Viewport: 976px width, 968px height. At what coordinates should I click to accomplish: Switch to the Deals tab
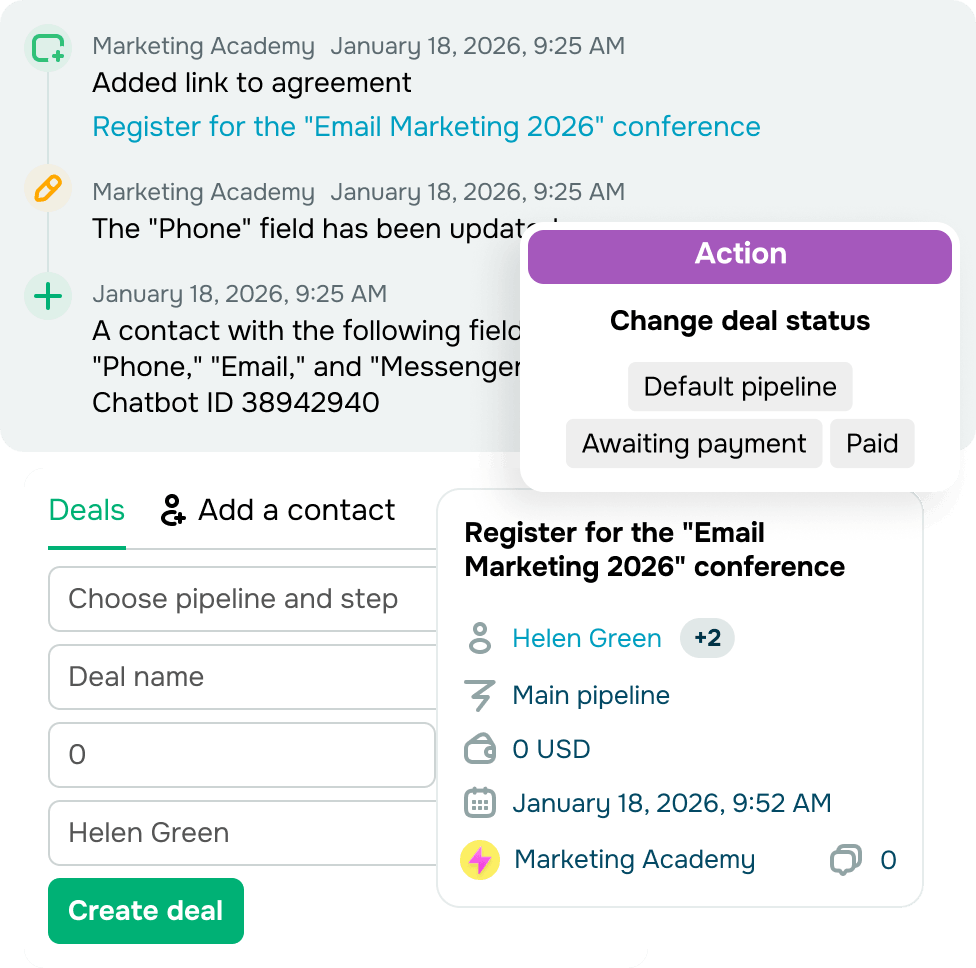[86, 510]
